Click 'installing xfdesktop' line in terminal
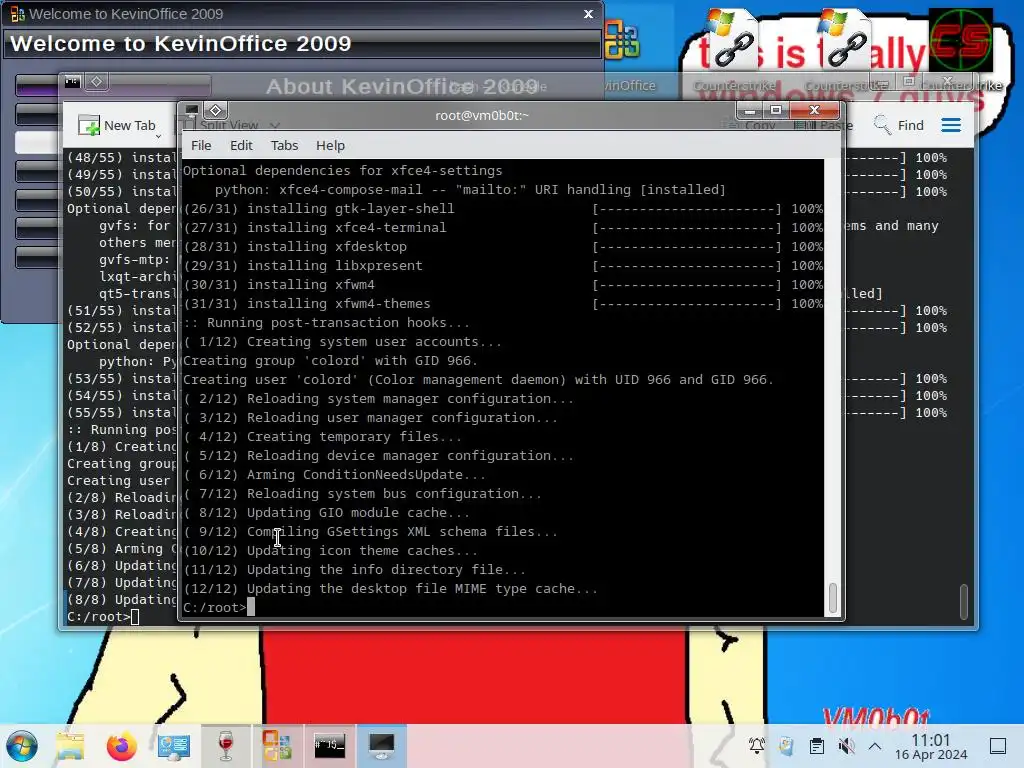The height and width of the screenshot is (768, 1024). pyautogui.click(x=327, y=247)
